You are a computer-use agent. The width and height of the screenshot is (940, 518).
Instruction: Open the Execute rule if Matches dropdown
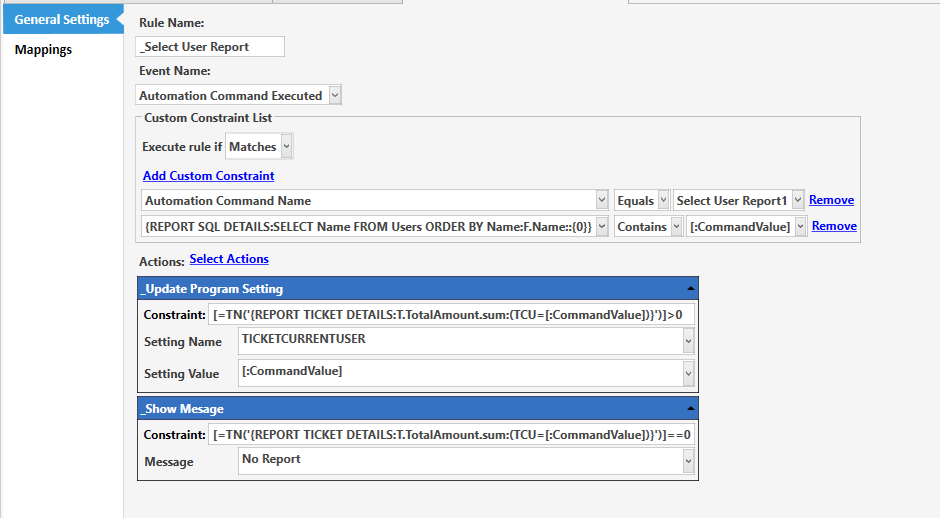(x=287, y=147)
